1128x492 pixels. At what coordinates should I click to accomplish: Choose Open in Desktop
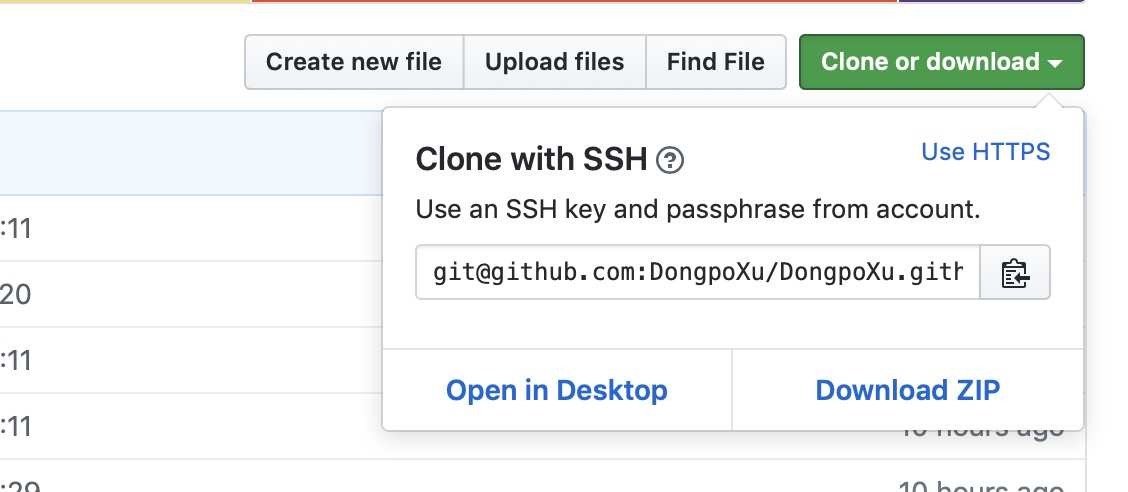tap(557, 390)
